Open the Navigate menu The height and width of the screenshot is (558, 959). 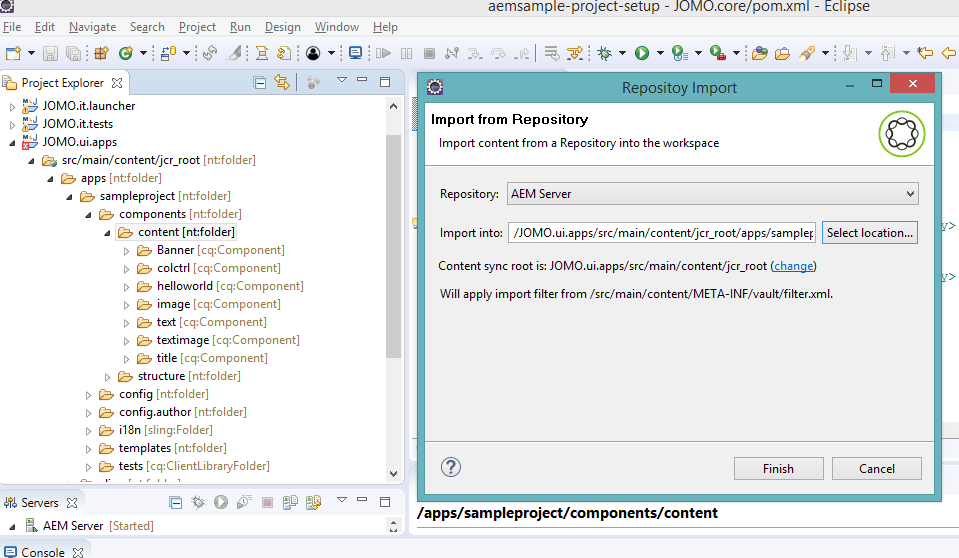click(92, 27)
